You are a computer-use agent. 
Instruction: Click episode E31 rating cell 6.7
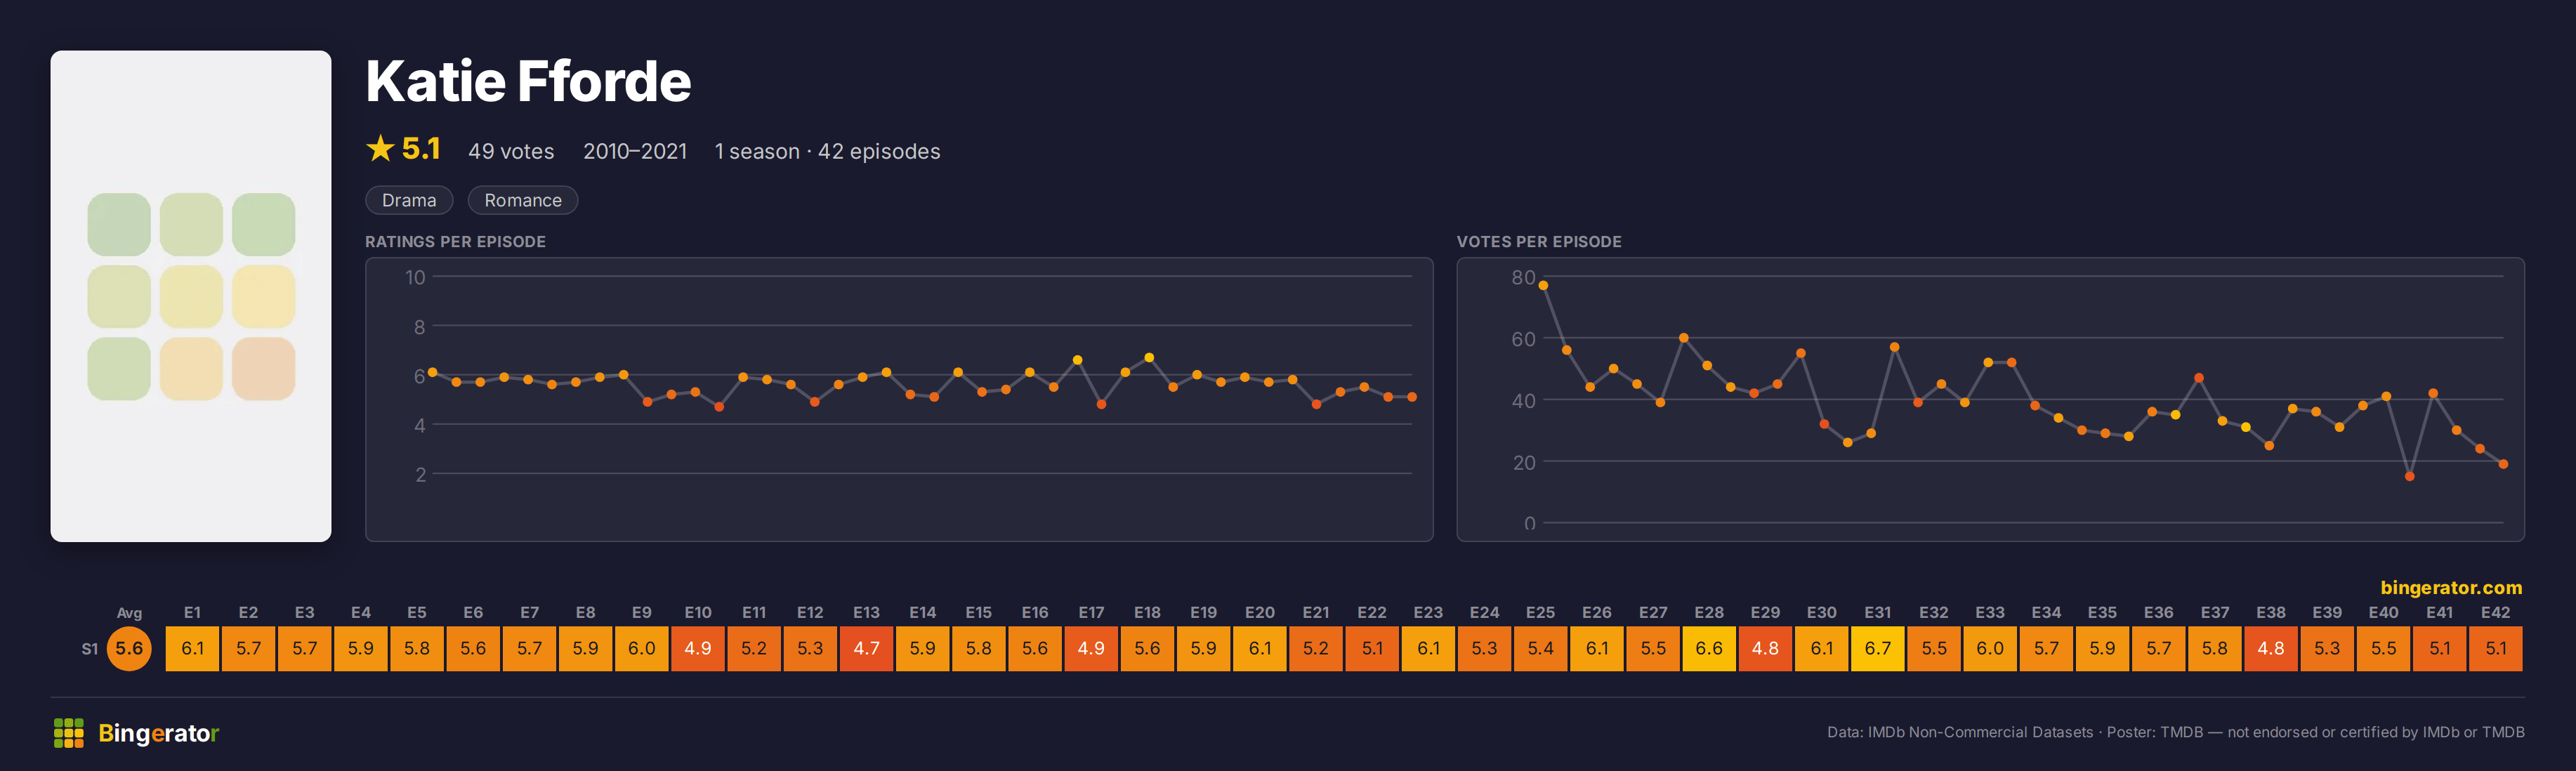[1878, 648]
